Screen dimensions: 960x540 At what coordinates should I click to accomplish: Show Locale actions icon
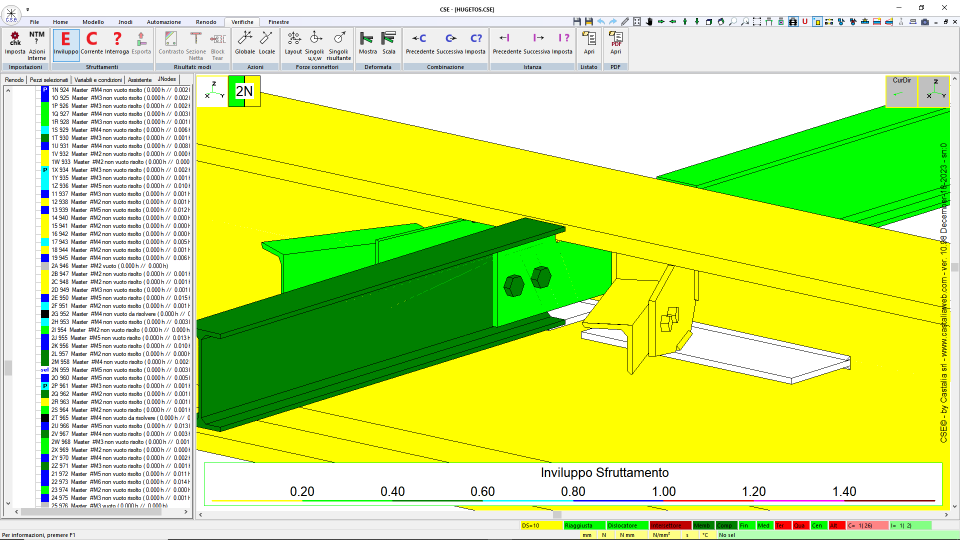tap(267, 43)
